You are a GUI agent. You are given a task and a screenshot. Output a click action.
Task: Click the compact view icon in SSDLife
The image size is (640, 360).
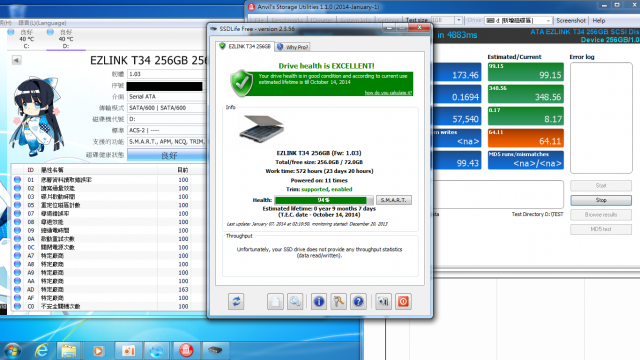pos(383,302)
